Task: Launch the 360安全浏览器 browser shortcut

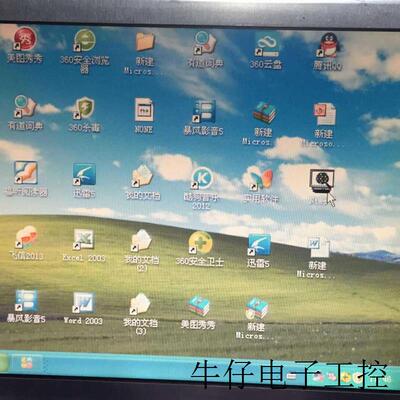Action: [85, 41]
